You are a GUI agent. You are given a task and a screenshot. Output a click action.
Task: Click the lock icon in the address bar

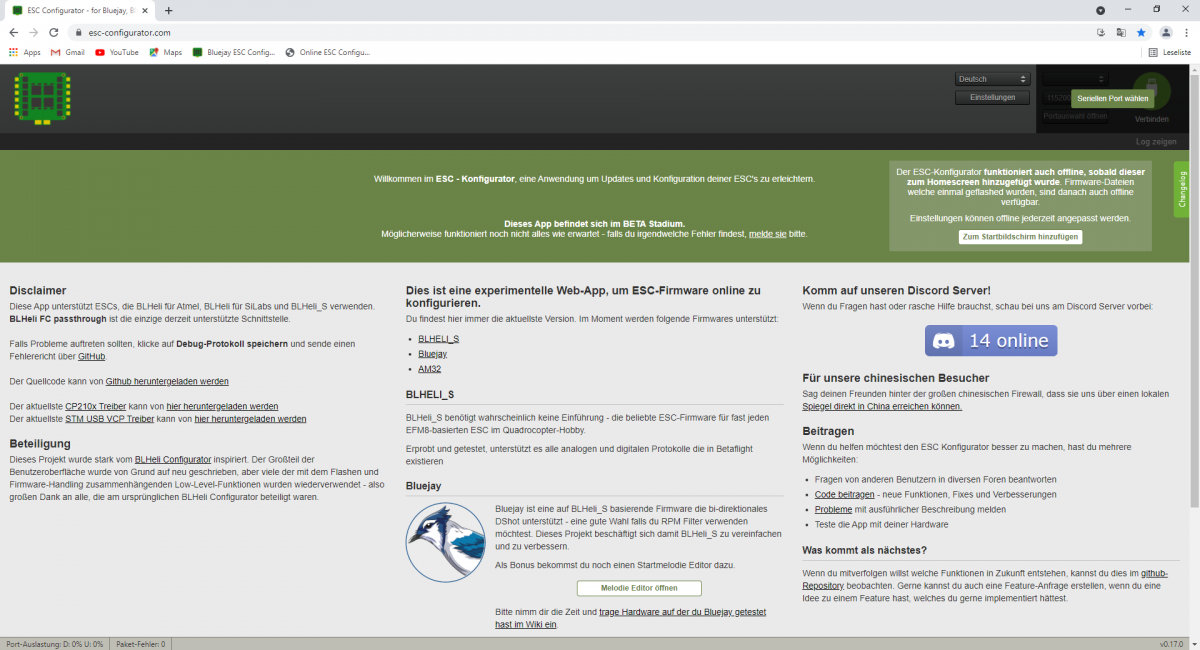click(x=78, y=32)
